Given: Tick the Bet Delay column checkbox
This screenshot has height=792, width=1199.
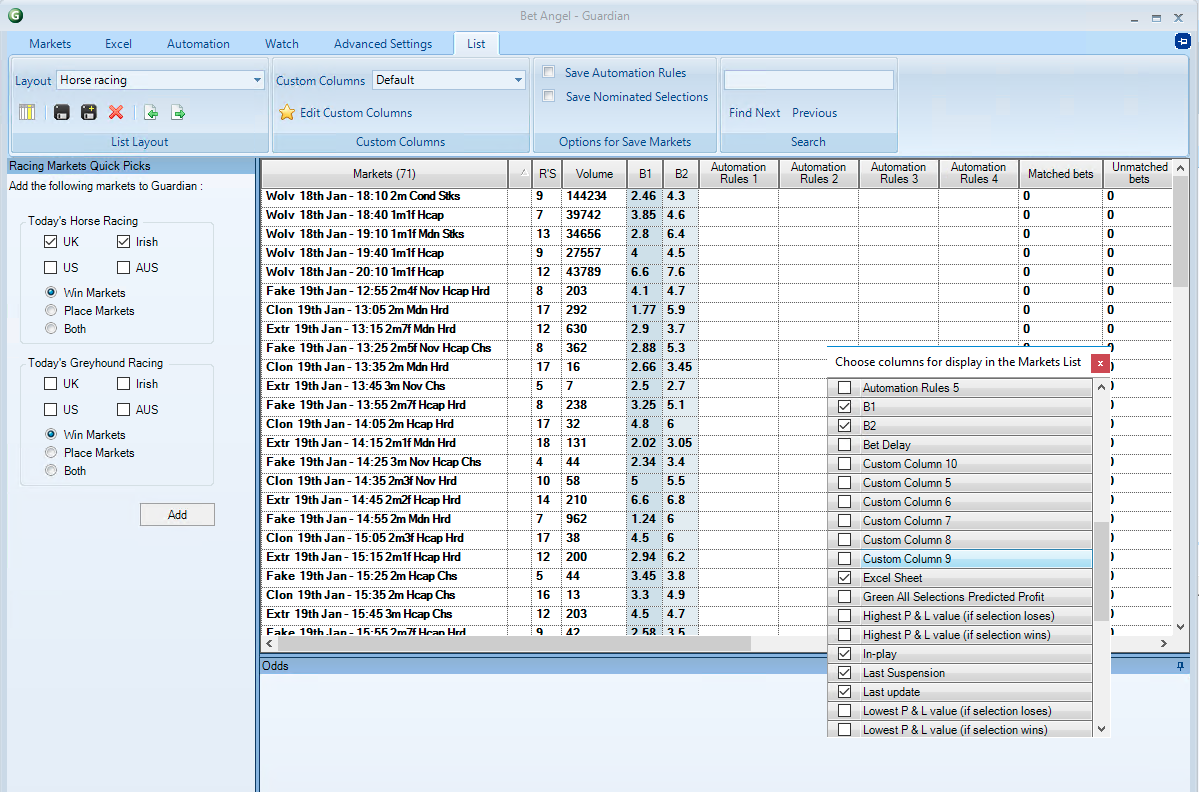Looking at the screenshot, I should 845,445.
